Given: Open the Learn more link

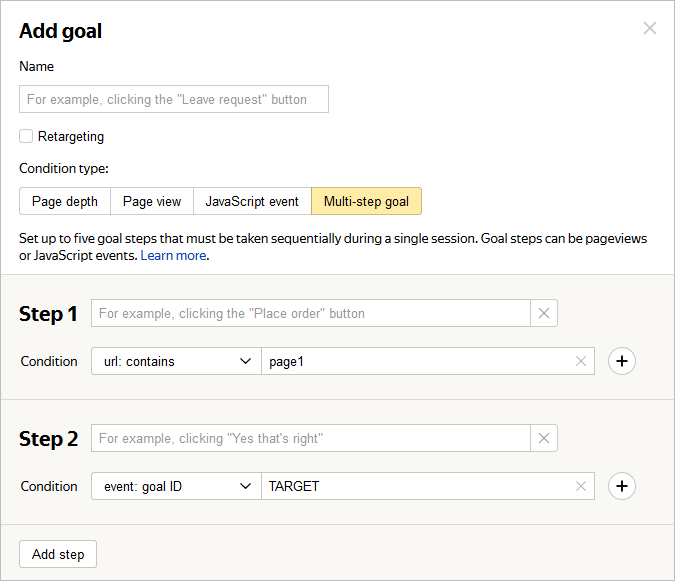Looking at the screenshot, I should click(173, 256).
